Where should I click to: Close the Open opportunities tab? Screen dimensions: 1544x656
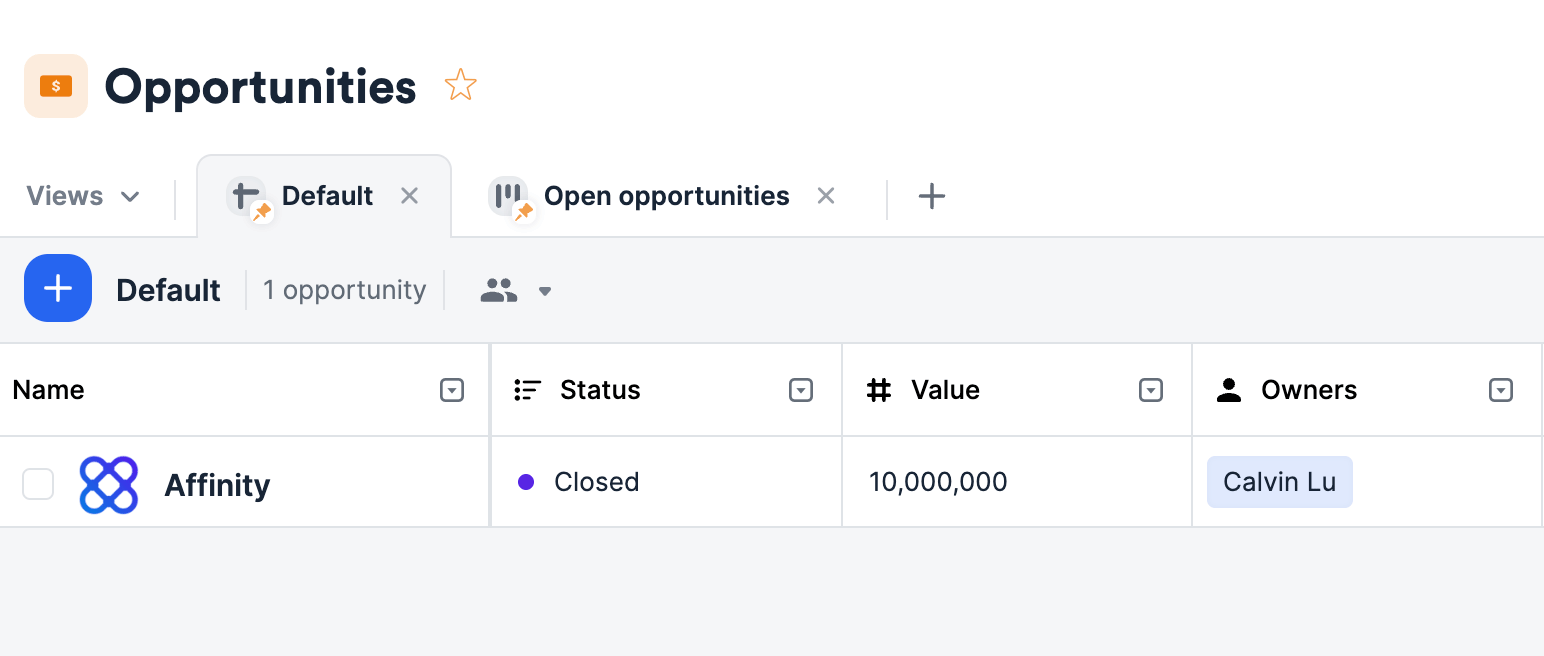825,196
